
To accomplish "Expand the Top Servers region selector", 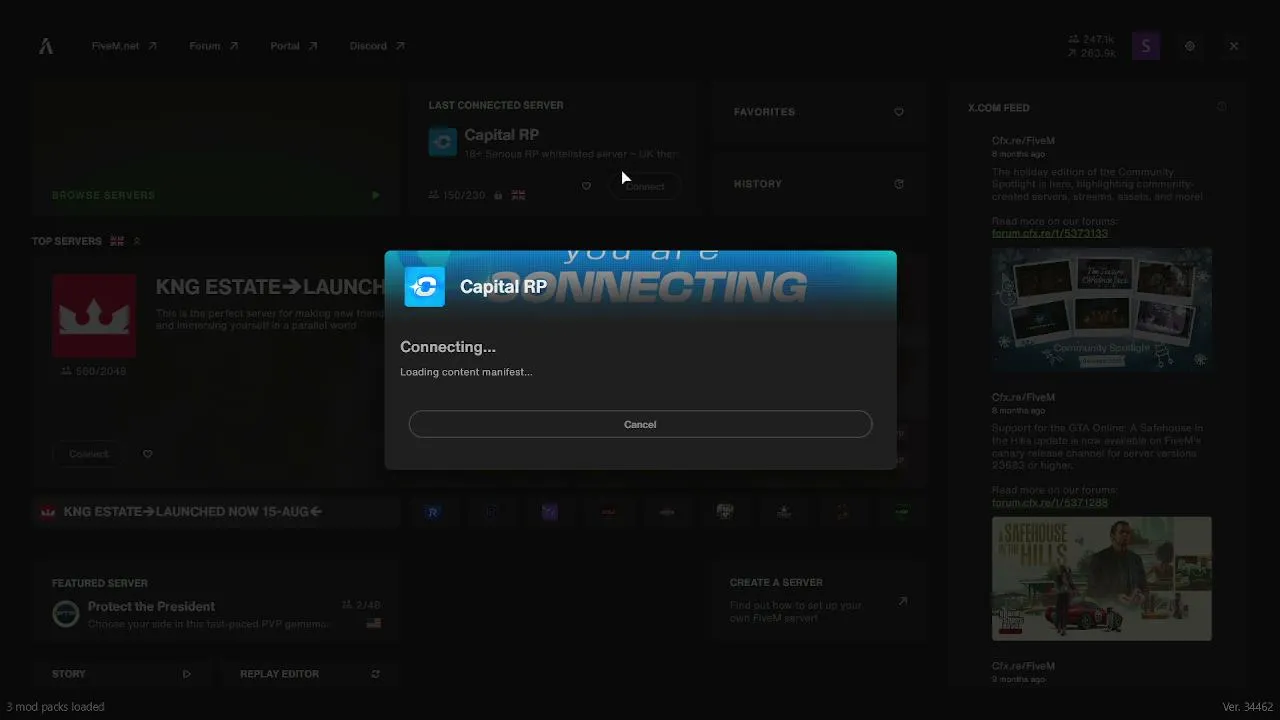I will (137, 241).
